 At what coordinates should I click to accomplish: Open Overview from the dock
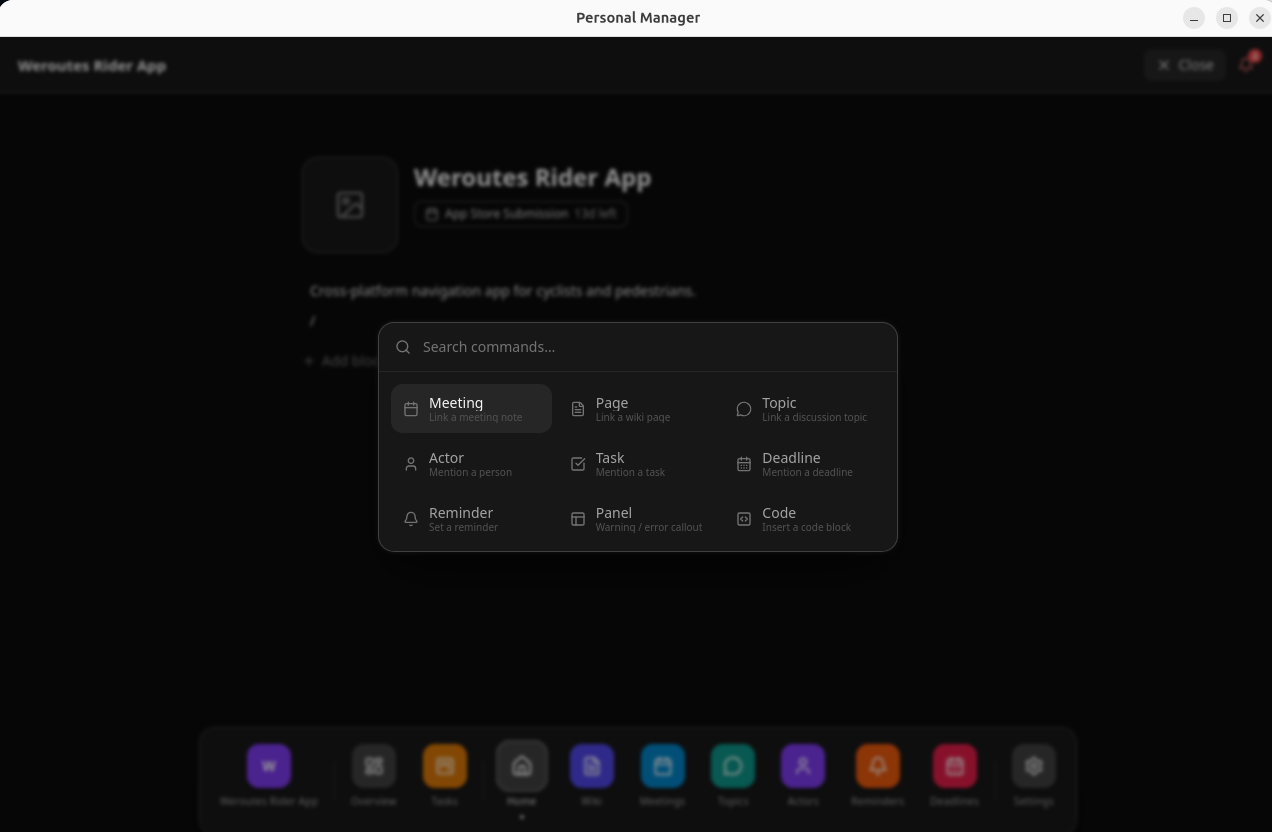coord(373,766)
